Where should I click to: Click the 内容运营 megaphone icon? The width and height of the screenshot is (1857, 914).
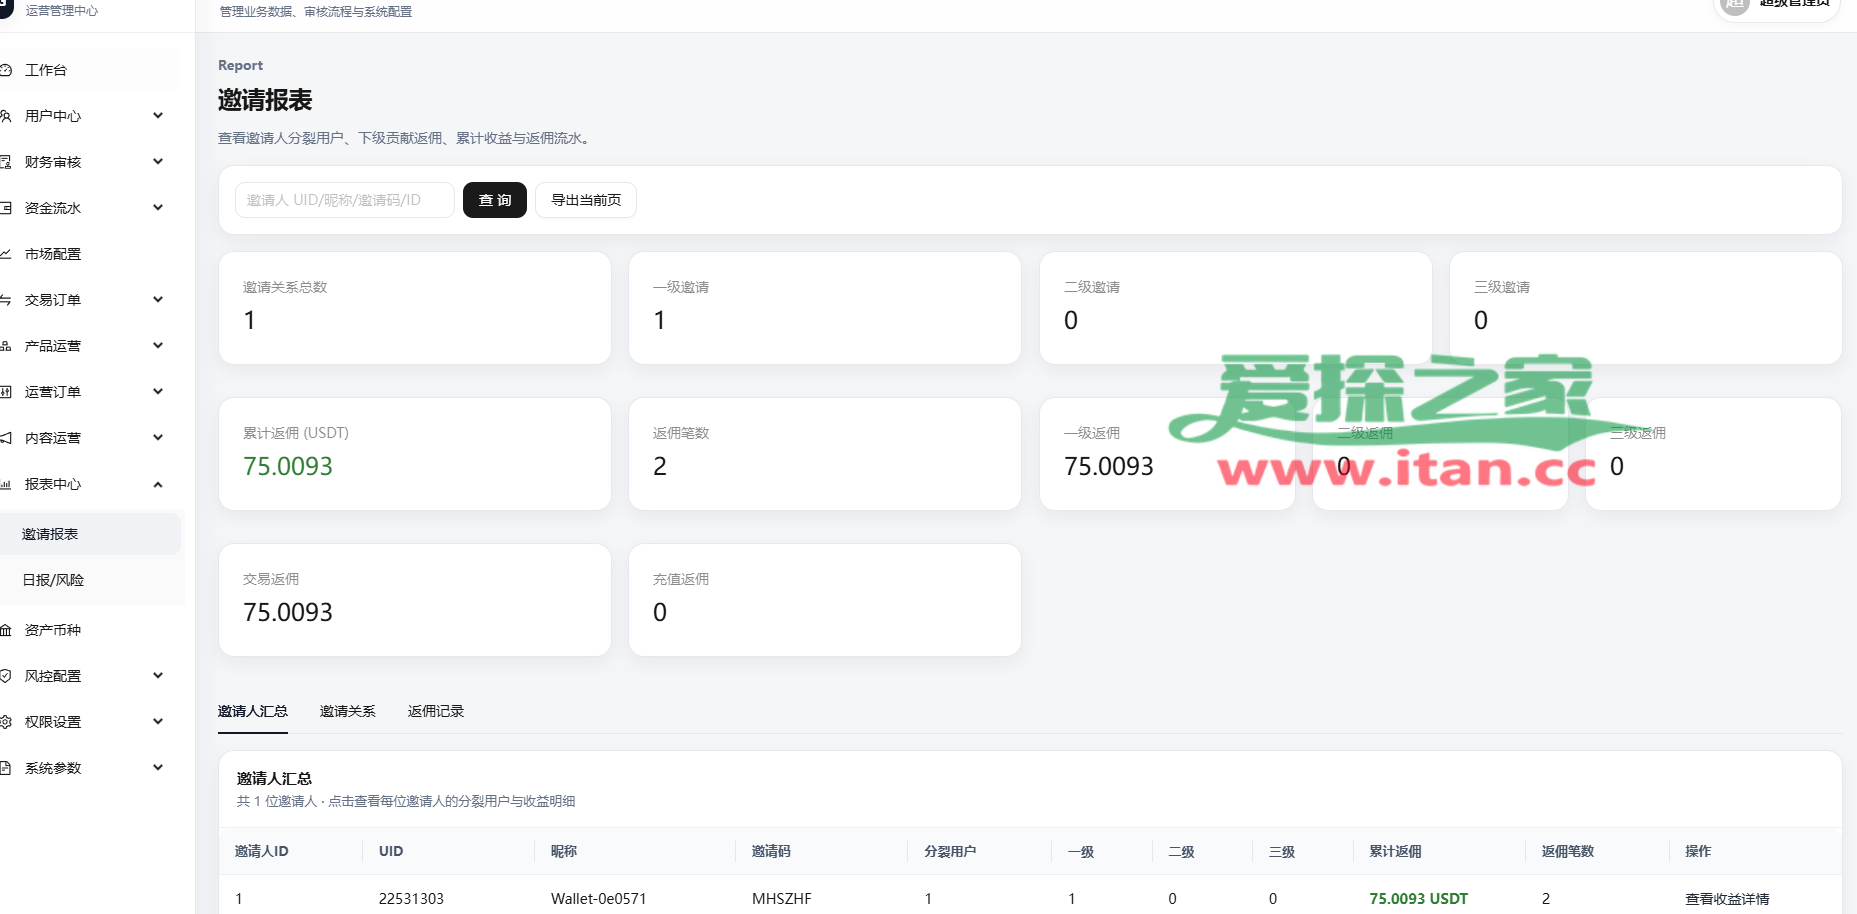(5, 438)
